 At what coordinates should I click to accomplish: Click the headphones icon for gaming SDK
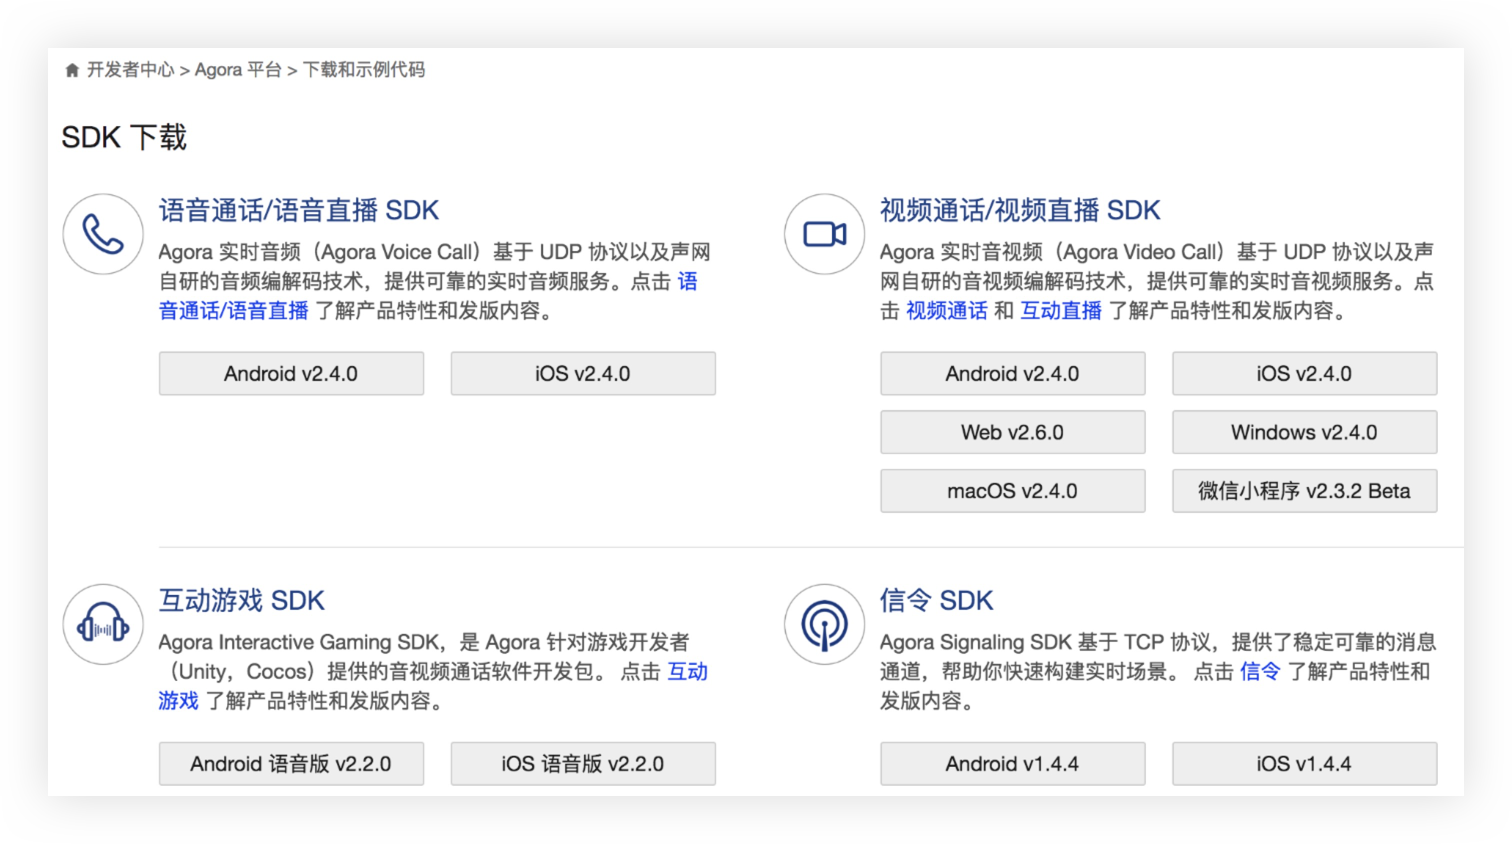(x=103, y=625)
